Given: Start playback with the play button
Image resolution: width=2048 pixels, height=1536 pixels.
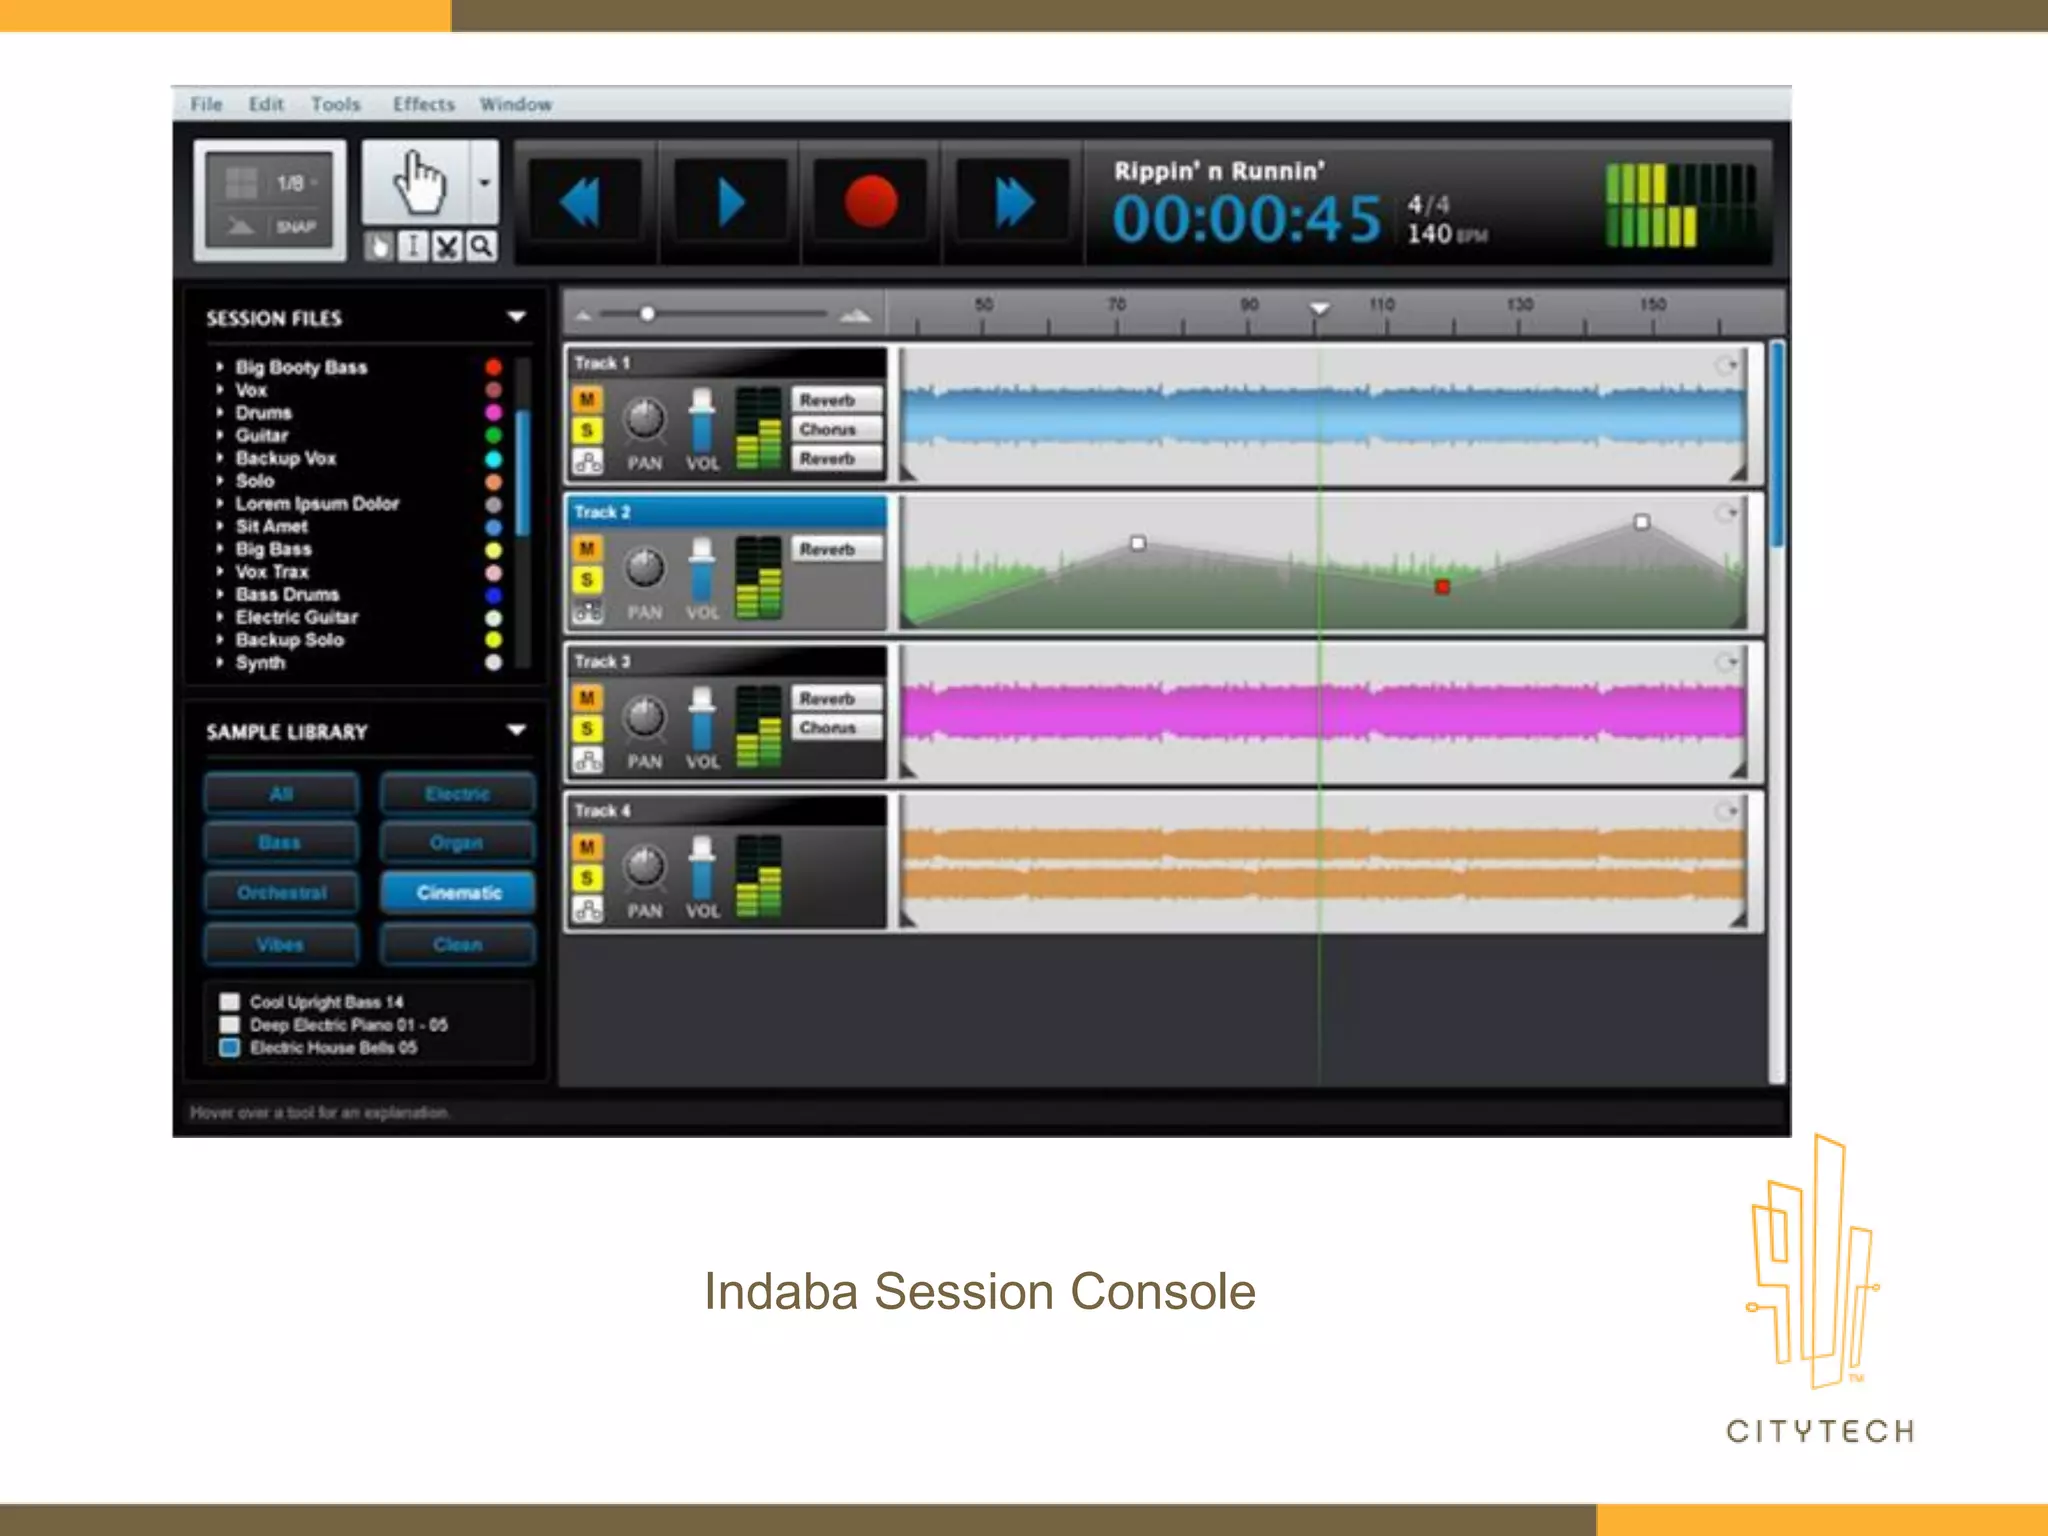Looking at the screenshot, I should coord(730,203).
